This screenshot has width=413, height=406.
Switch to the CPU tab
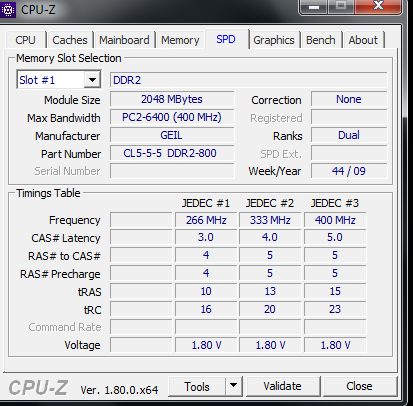(25, 40)
